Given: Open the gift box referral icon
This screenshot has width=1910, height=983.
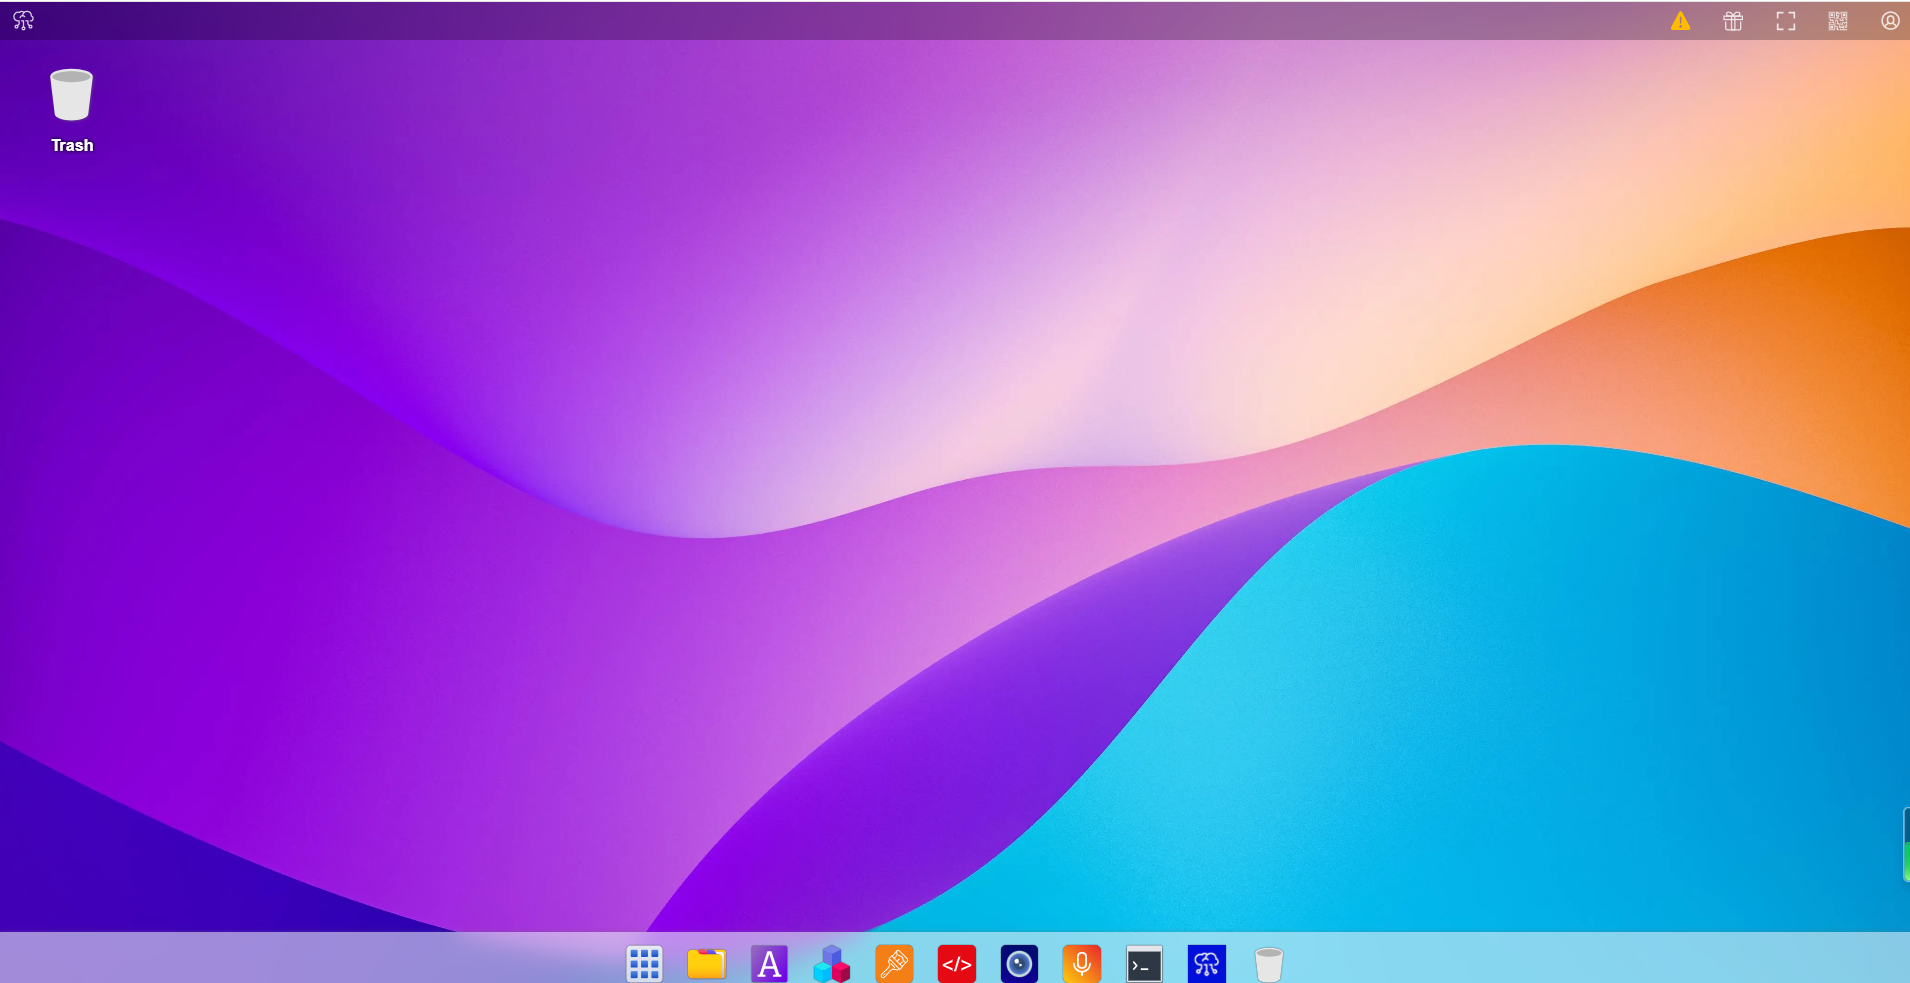Looking at the screenshot, I should pyautogui.click(x=1733, y=21).
